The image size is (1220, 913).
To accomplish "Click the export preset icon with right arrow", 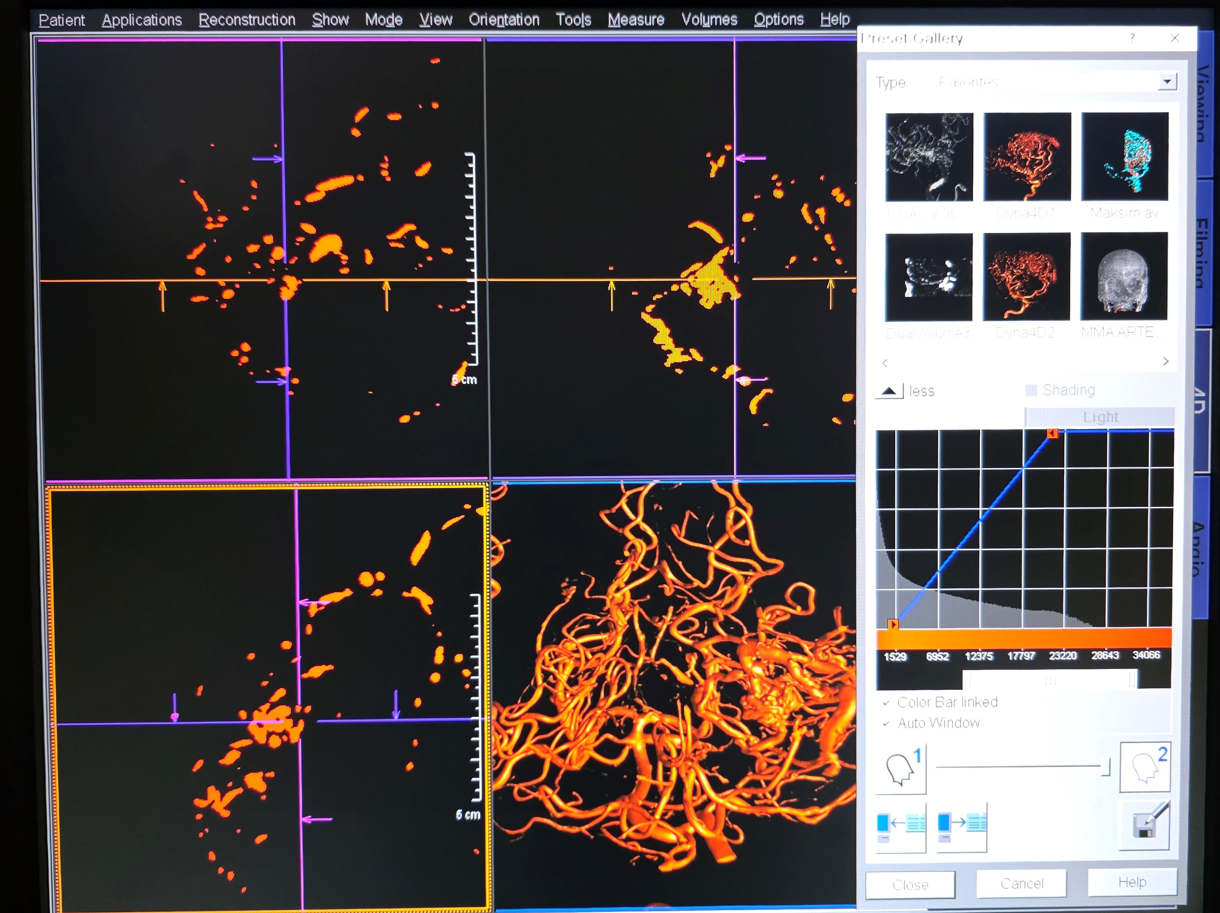I will tap(961, 827).
